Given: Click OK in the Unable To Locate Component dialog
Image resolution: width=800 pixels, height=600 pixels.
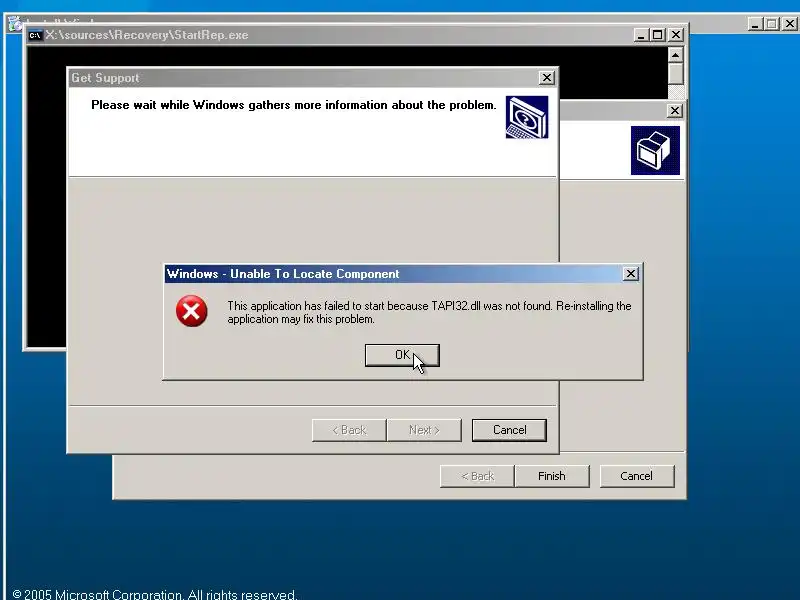Looking at the screenshot, I should coord(402,355).
